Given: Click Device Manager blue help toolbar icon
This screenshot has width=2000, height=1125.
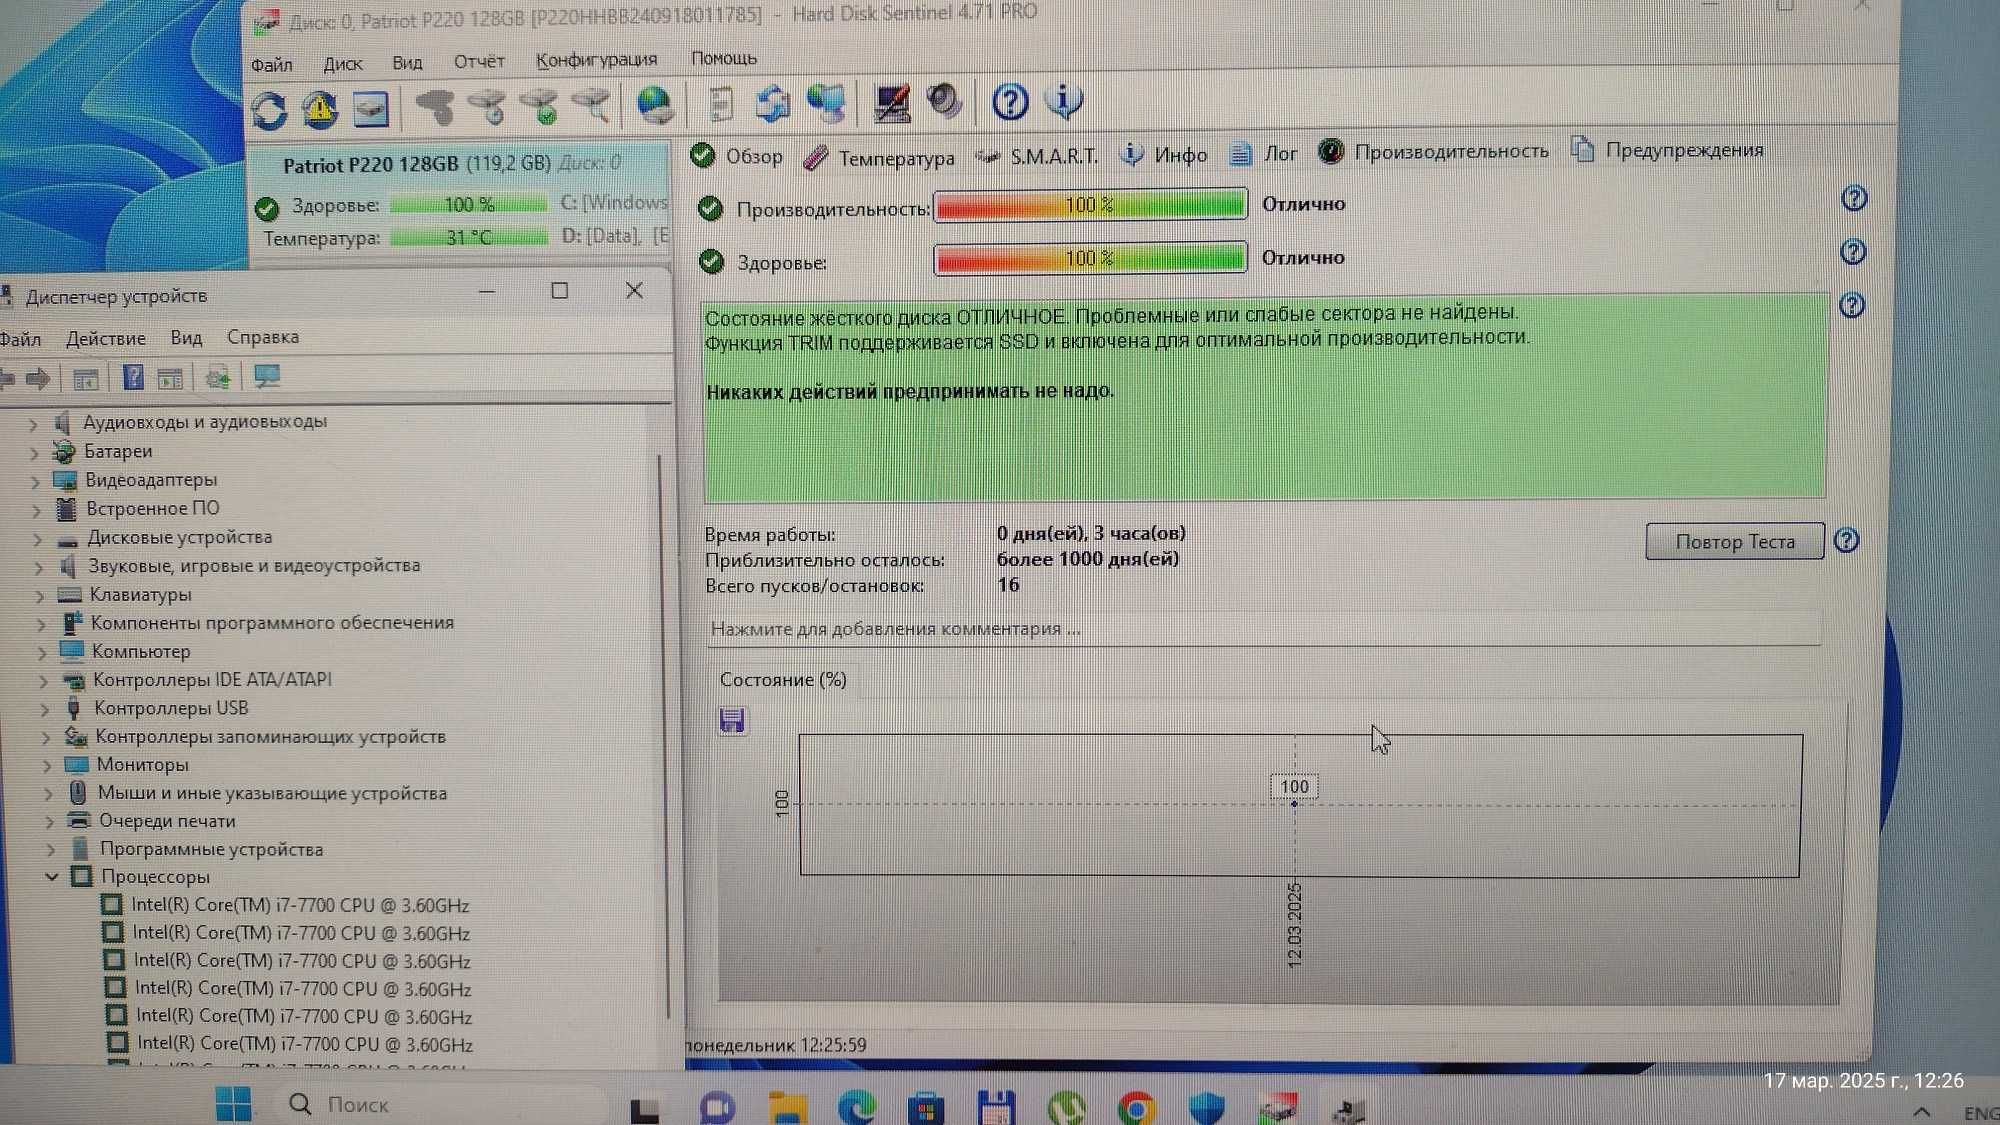Looking at the screenshot, I should (x=133, y=377).
